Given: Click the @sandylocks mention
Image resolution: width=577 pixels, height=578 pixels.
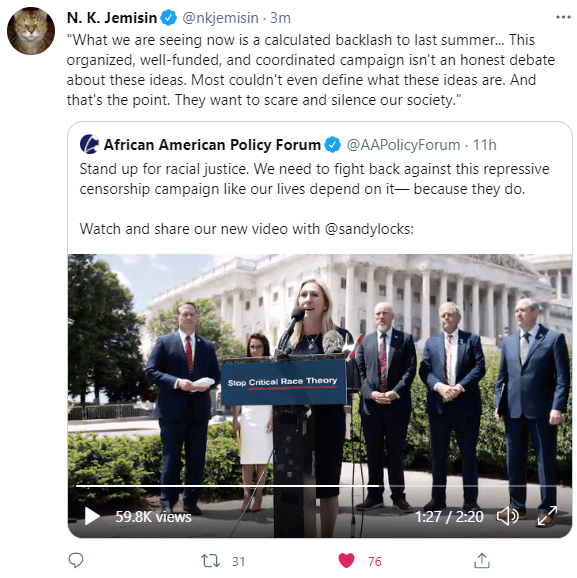Looking at the screenshot, I should [x=367, y=229].
